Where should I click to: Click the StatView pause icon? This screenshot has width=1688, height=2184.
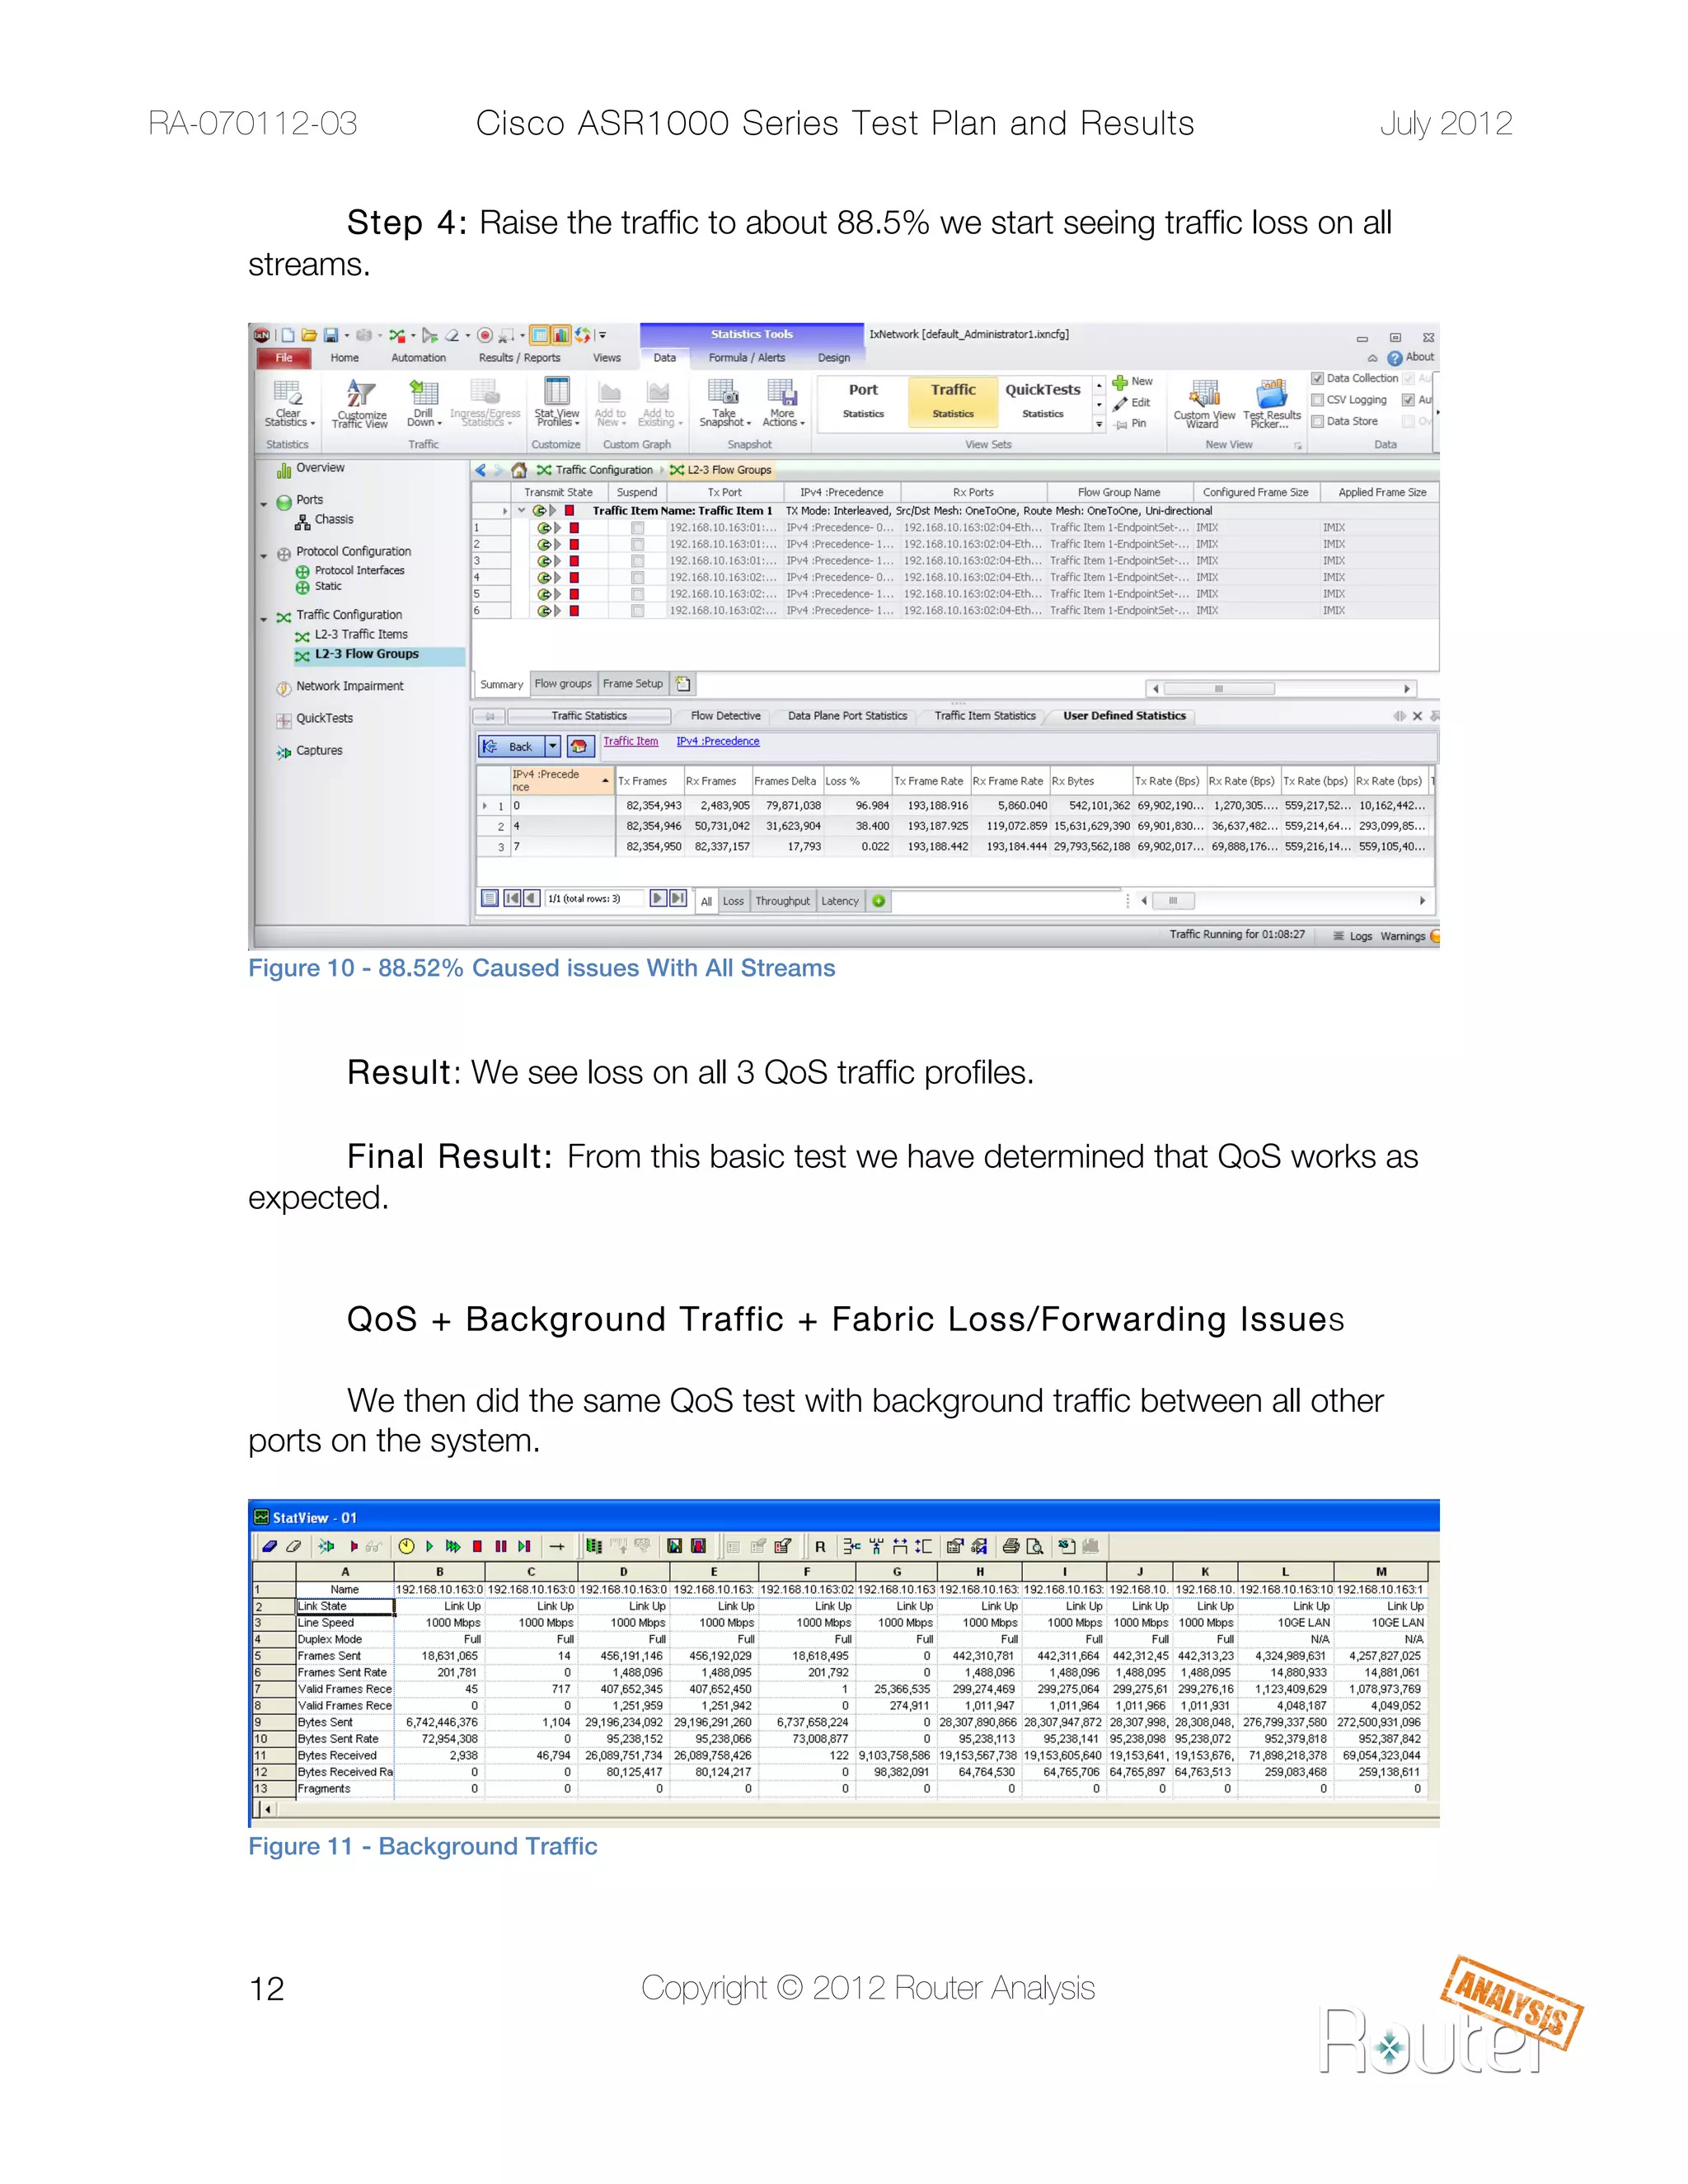[x=501, y=1547]
